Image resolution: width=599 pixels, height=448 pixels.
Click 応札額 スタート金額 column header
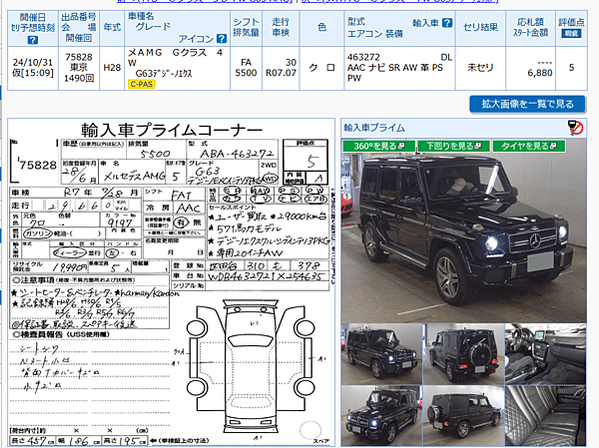[x=531, y=27]
